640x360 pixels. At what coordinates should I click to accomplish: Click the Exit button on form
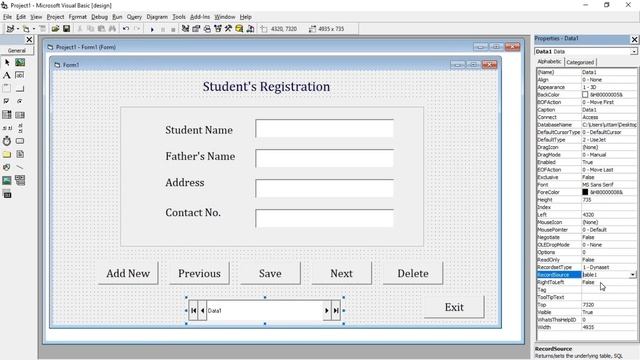(454, 307)
